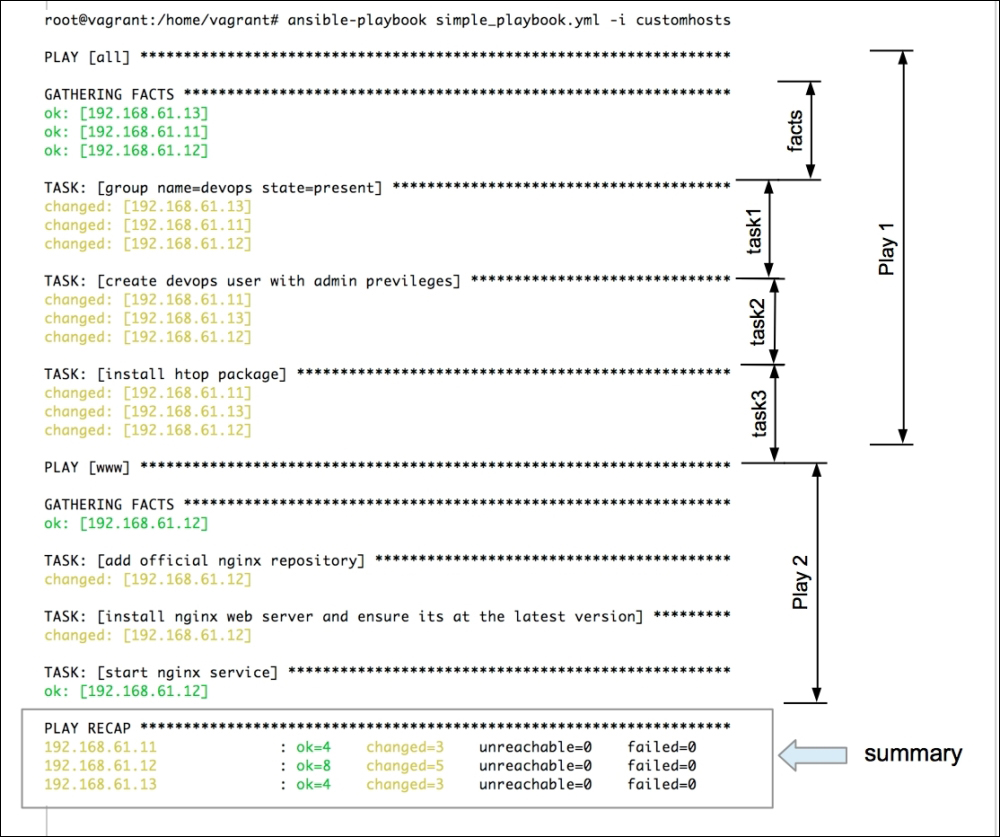Click "TASK: [start nginx service]" line
Image resolution: width=1000 pixels, height=837 pixels.
(161, 672)
